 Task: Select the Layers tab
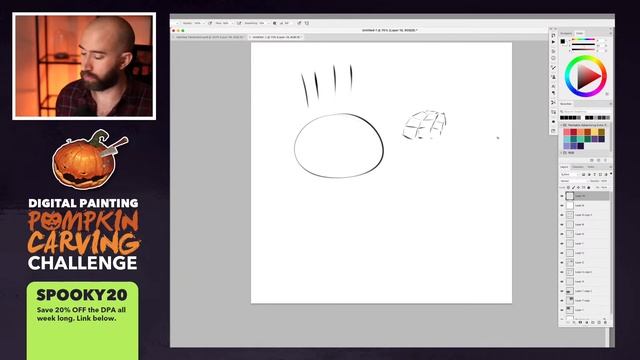coord(564,167)
